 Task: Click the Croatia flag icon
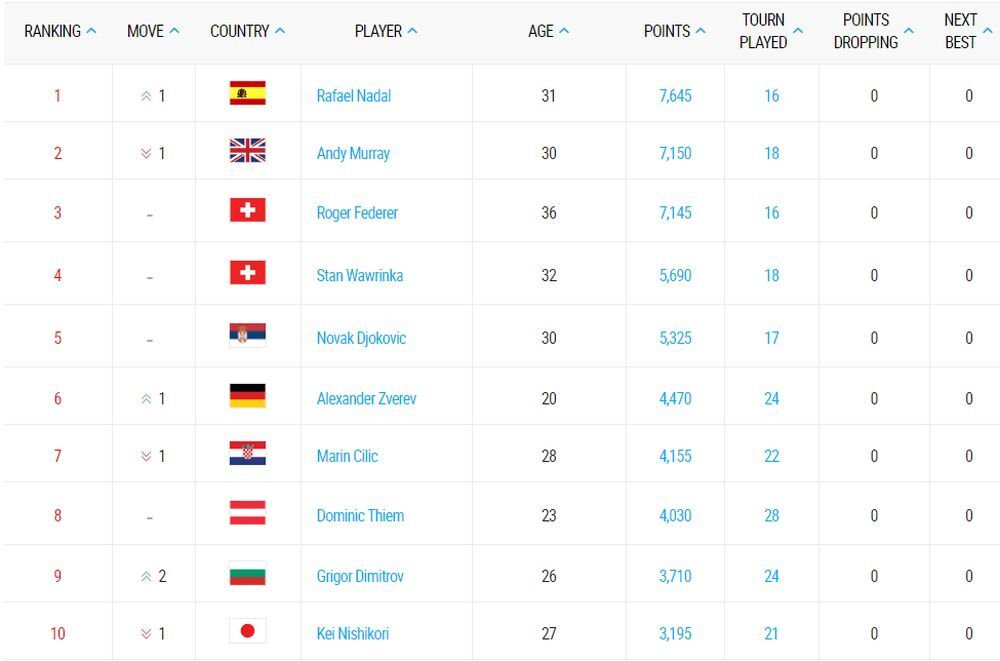click(247, 454)
